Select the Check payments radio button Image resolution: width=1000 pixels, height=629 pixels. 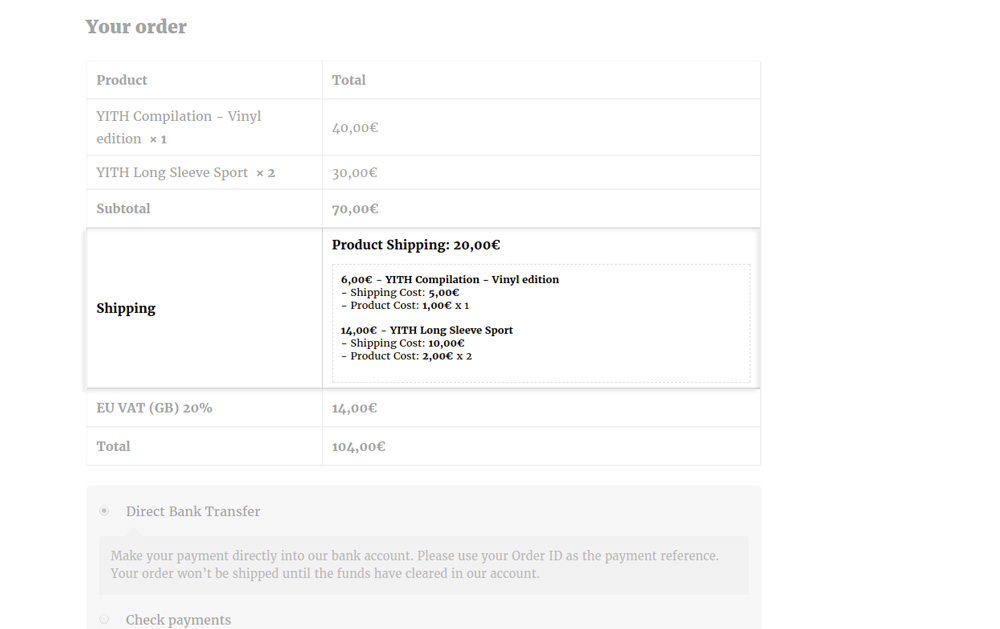[104, 620]
